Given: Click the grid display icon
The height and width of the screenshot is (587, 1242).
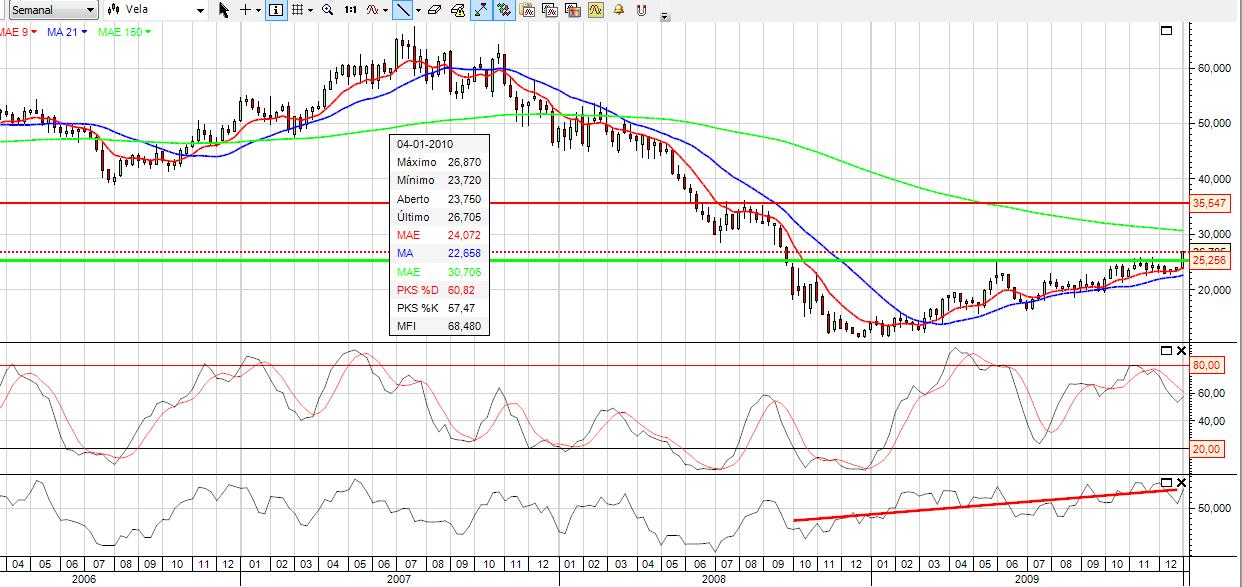Looking at the screenshot, I should point(297,10).
